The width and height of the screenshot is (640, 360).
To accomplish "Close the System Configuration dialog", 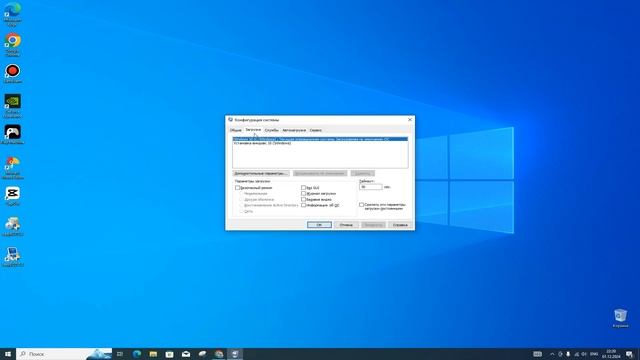I will pos(410,120).
